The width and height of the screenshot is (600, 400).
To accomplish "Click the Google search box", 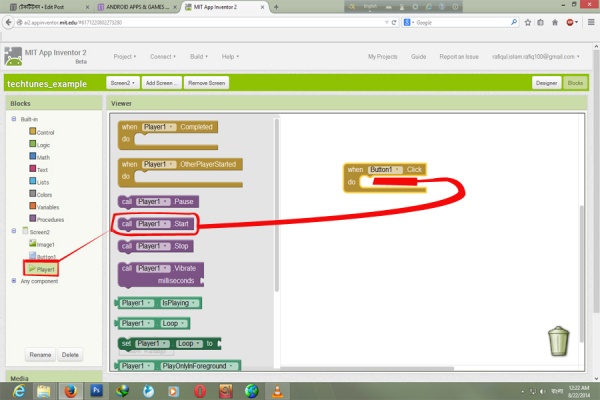I will [461, 23].
